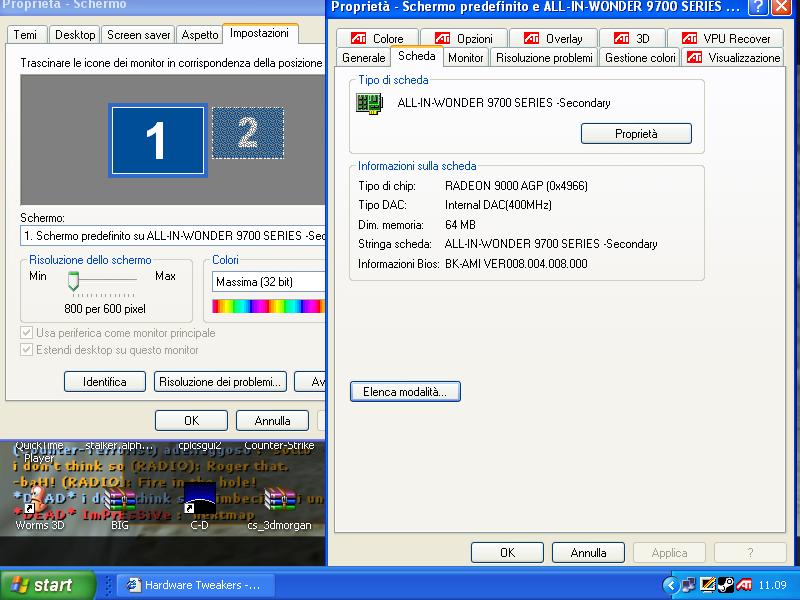This screenshot has height=600, width=800.
Task: Select the stalker.alph... desktop label
Action: 119,445
